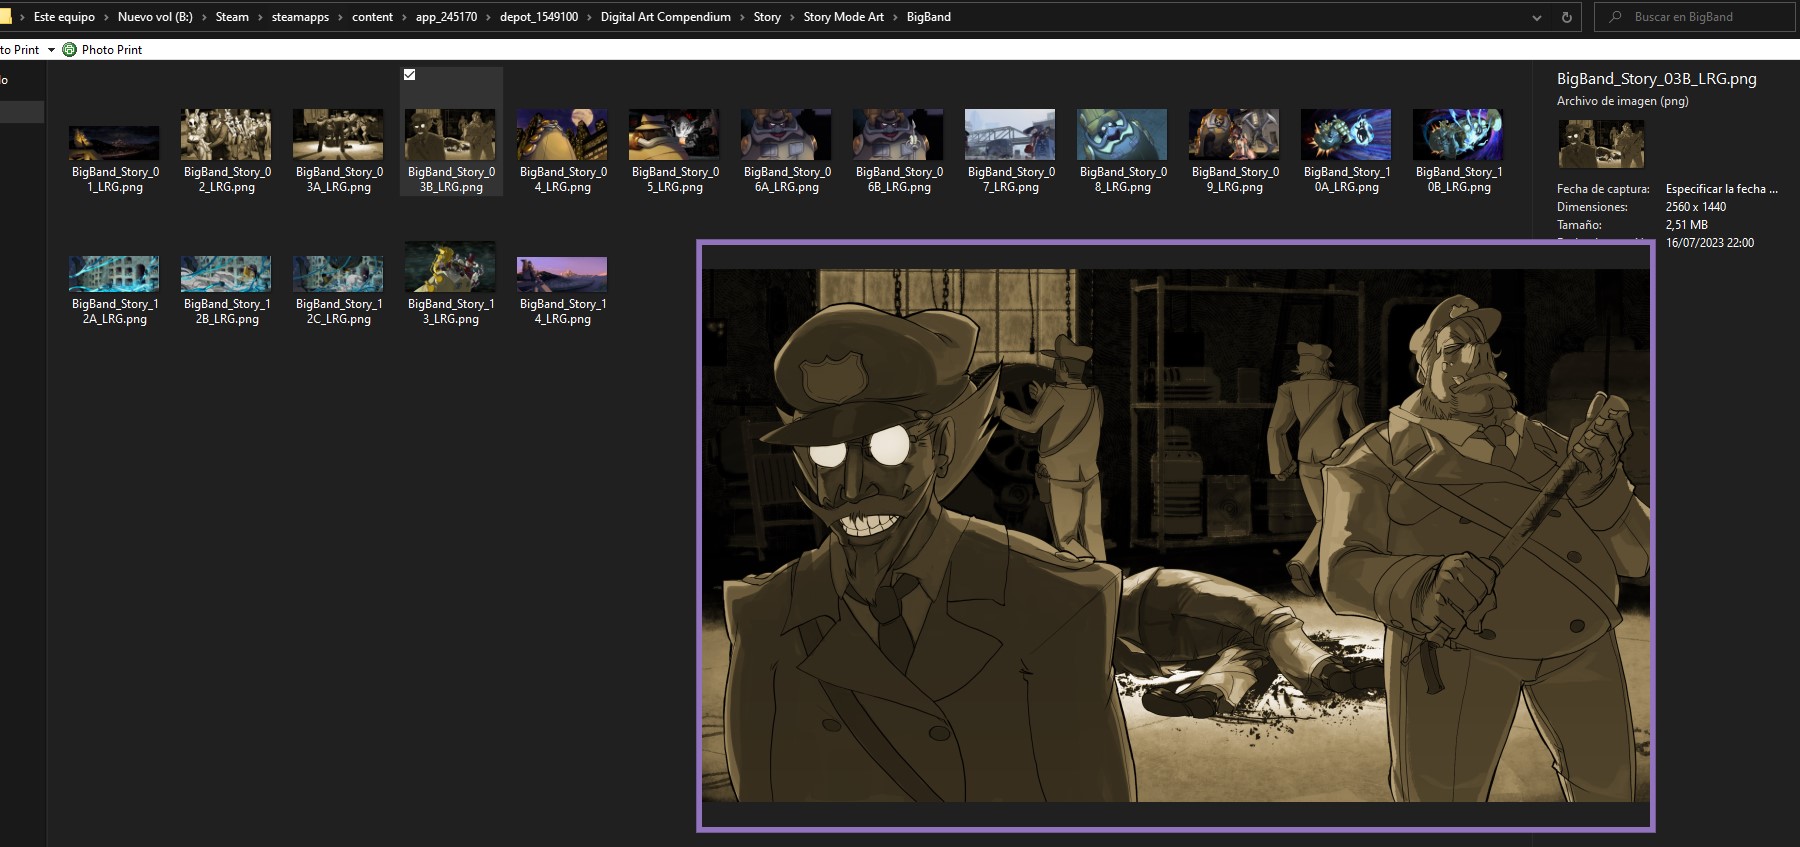Expand the chevron after Steam breadcrumb

click(260, 17)
